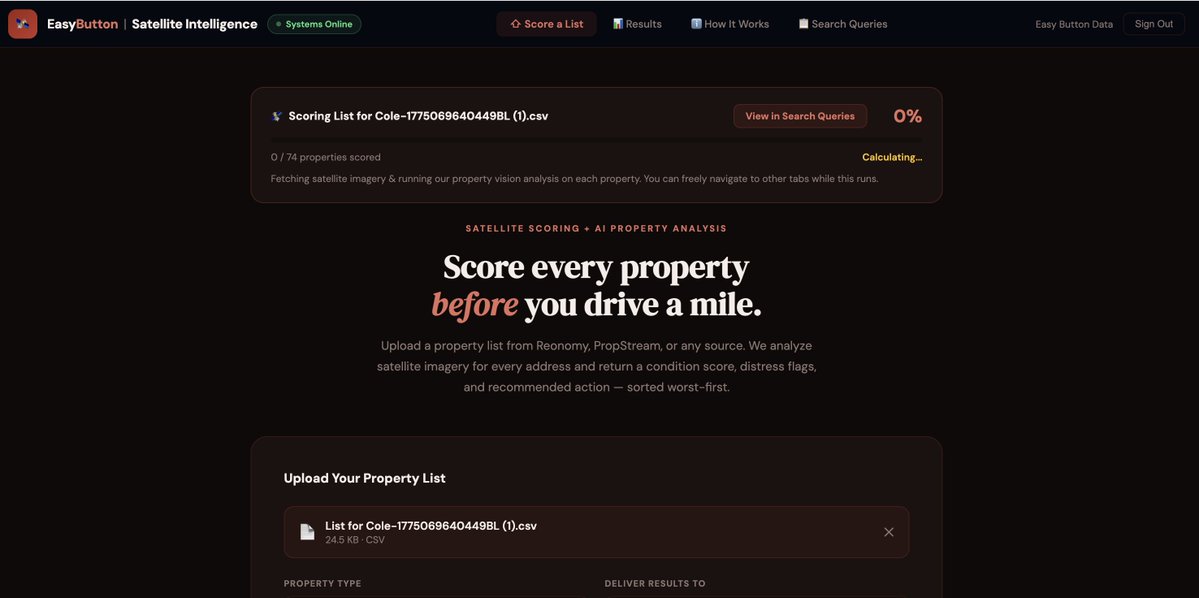Viewport: 1199px width, 598px height.
Task: Open the How It Works tab
Action: [729, 24]
